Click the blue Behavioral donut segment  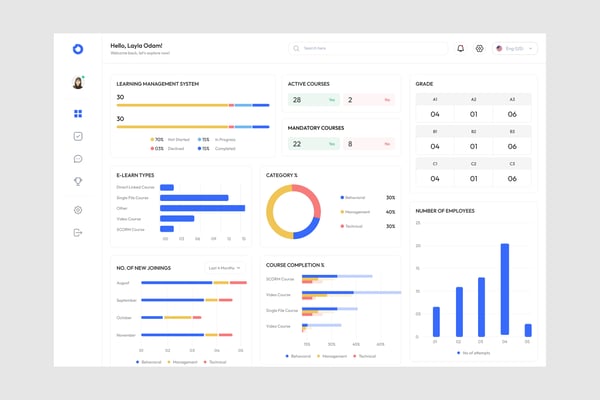pos(310,230)
